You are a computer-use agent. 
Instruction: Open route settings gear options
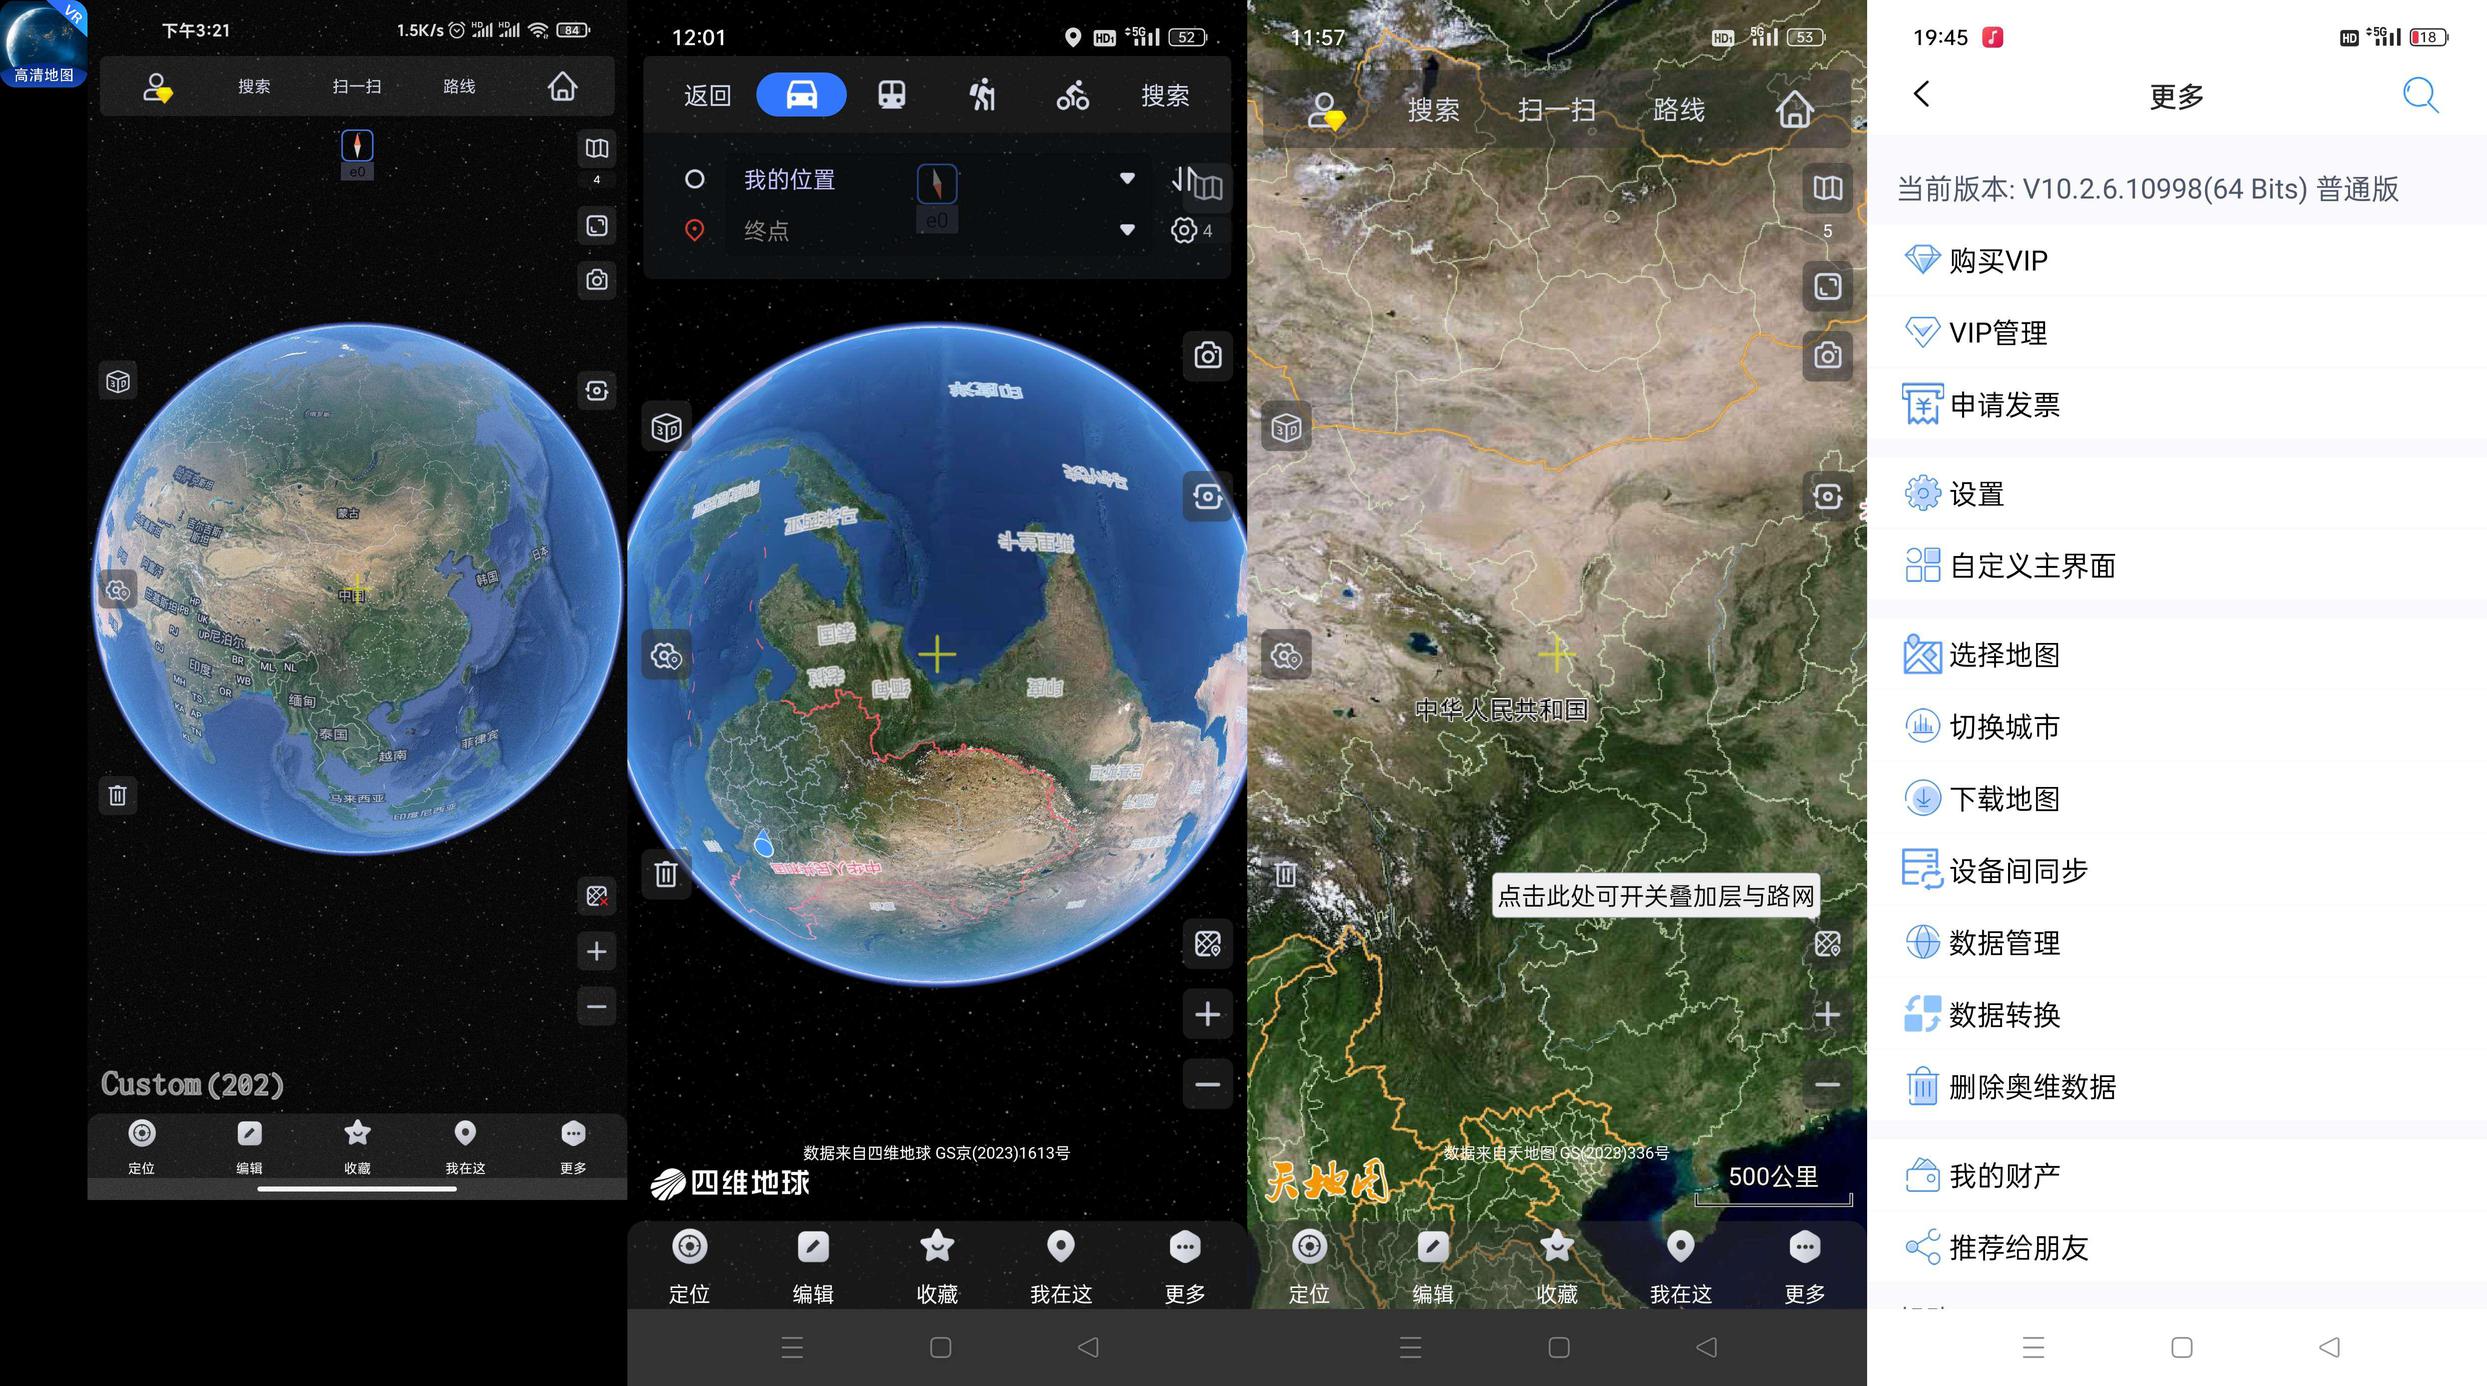1184,230
